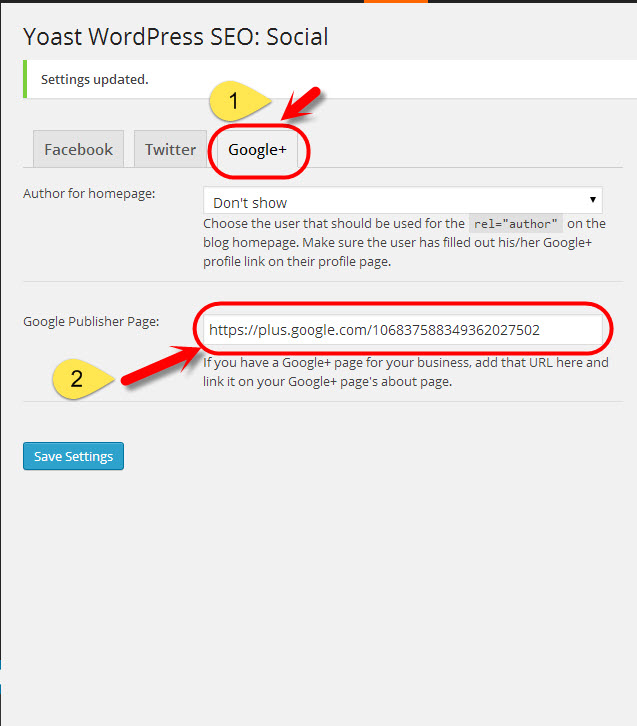Switch to the Facebook tab
Screen dimensions: 637x726
(x=78, y=149)
